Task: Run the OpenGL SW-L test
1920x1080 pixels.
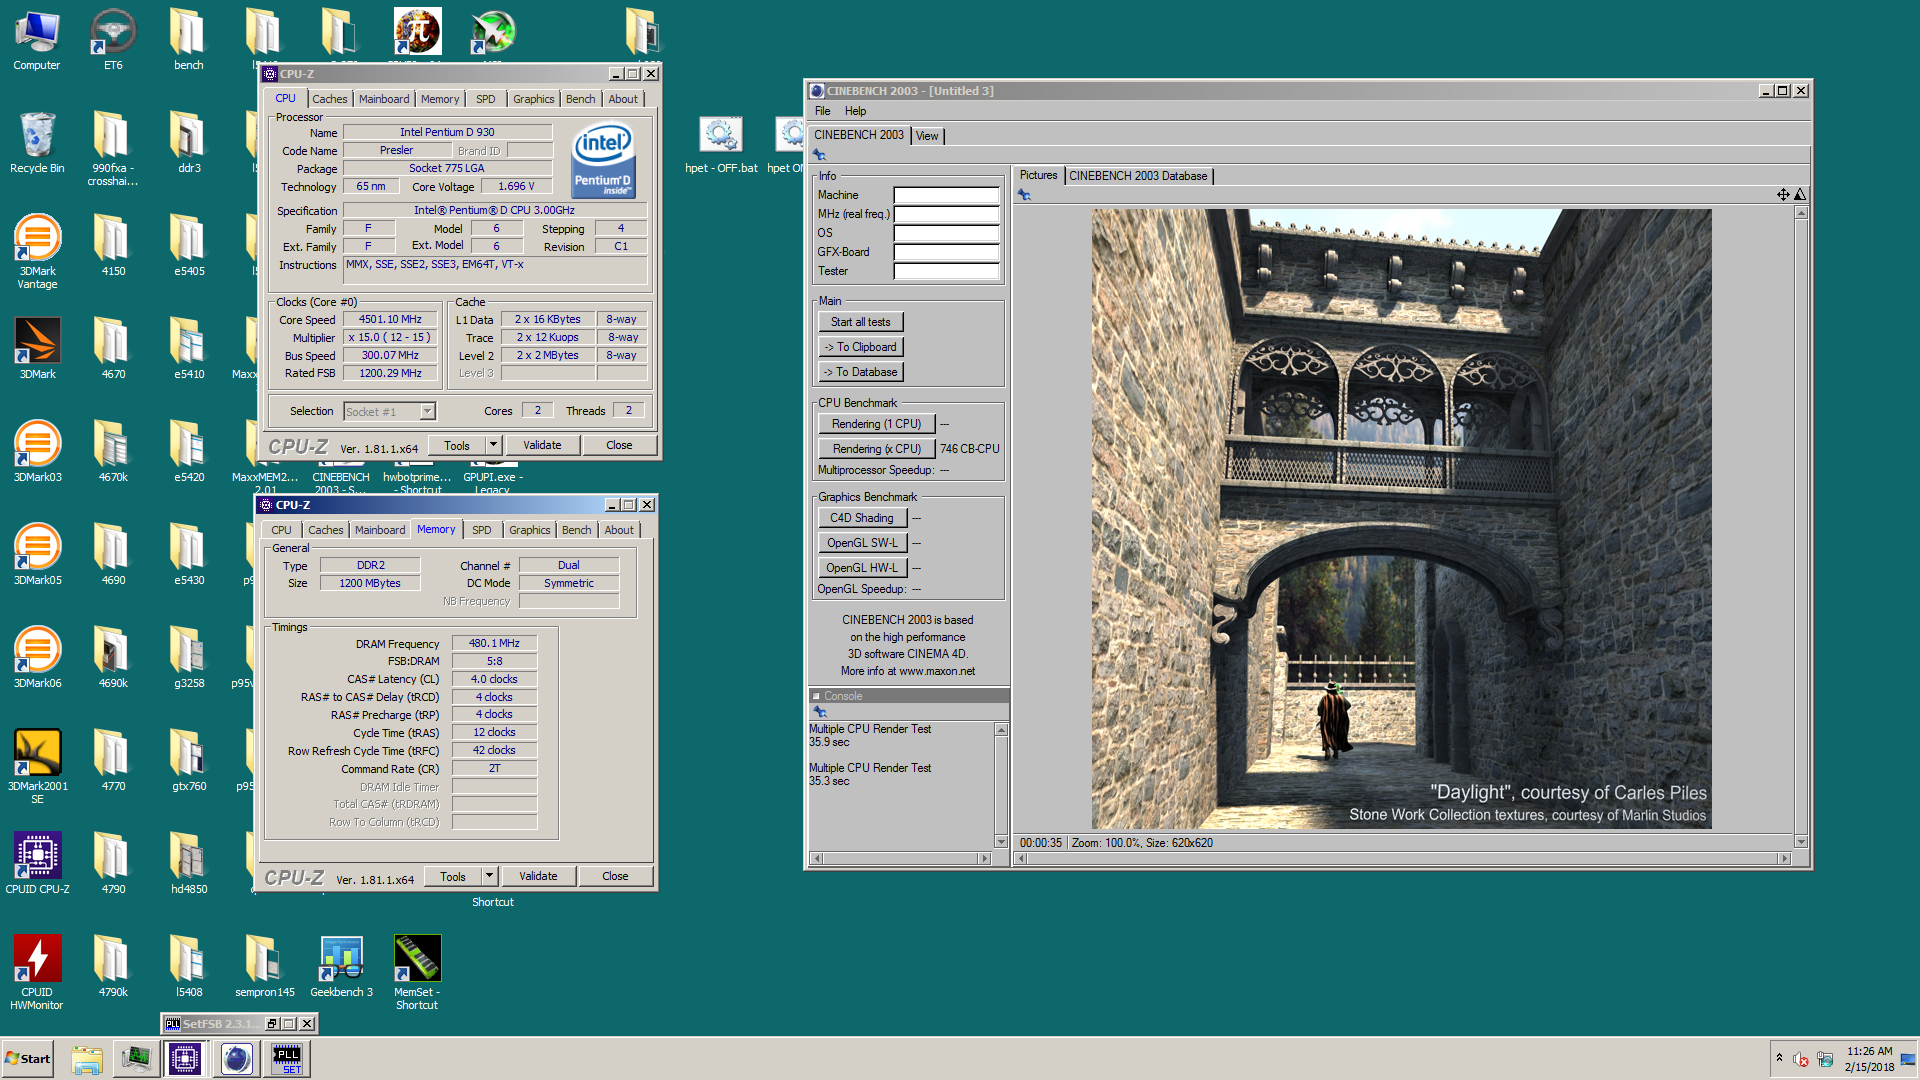Action: [x=862, y=543]
